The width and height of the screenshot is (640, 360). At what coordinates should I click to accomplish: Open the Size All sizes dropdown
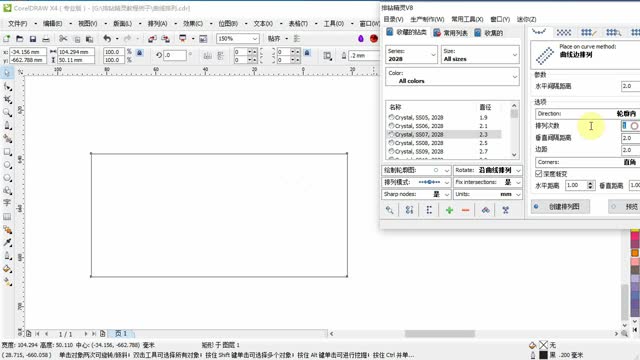click(x=480, y=55)
